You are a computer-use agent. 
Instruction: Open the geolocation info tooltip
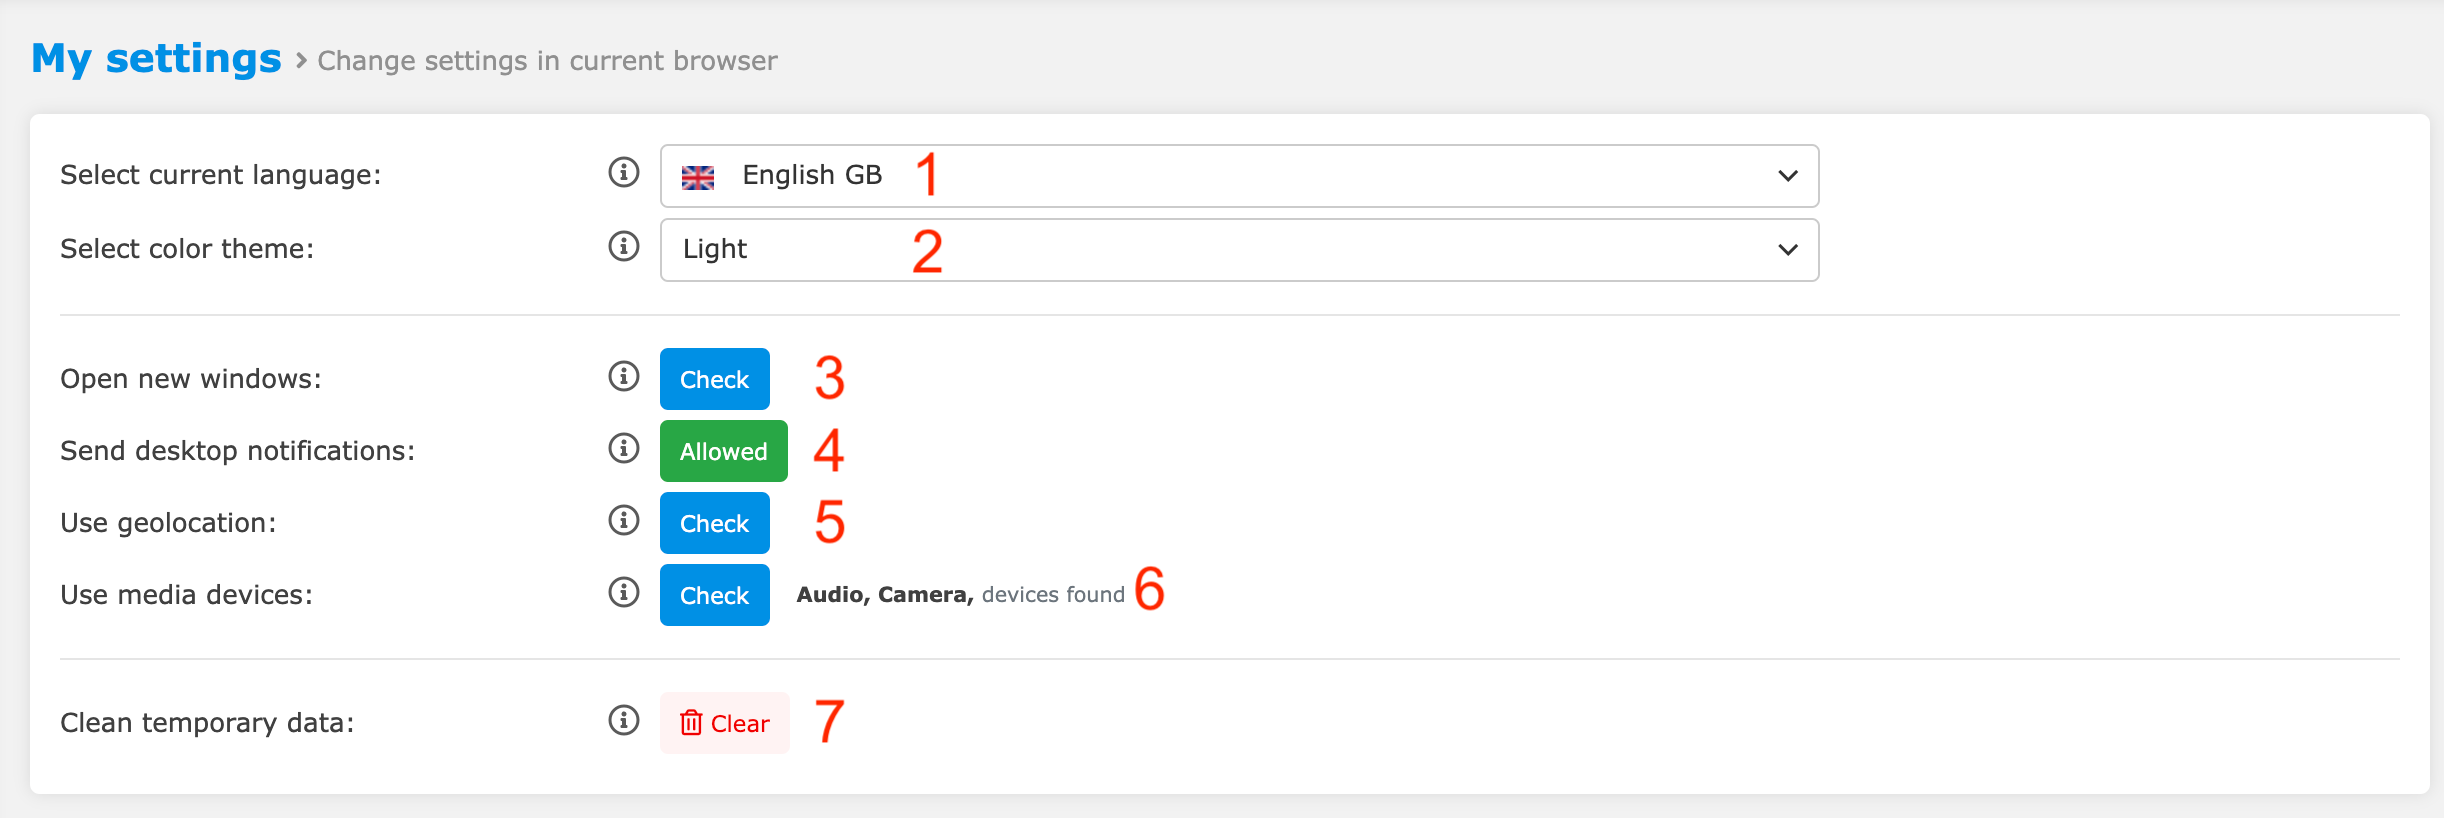(623, 521)
